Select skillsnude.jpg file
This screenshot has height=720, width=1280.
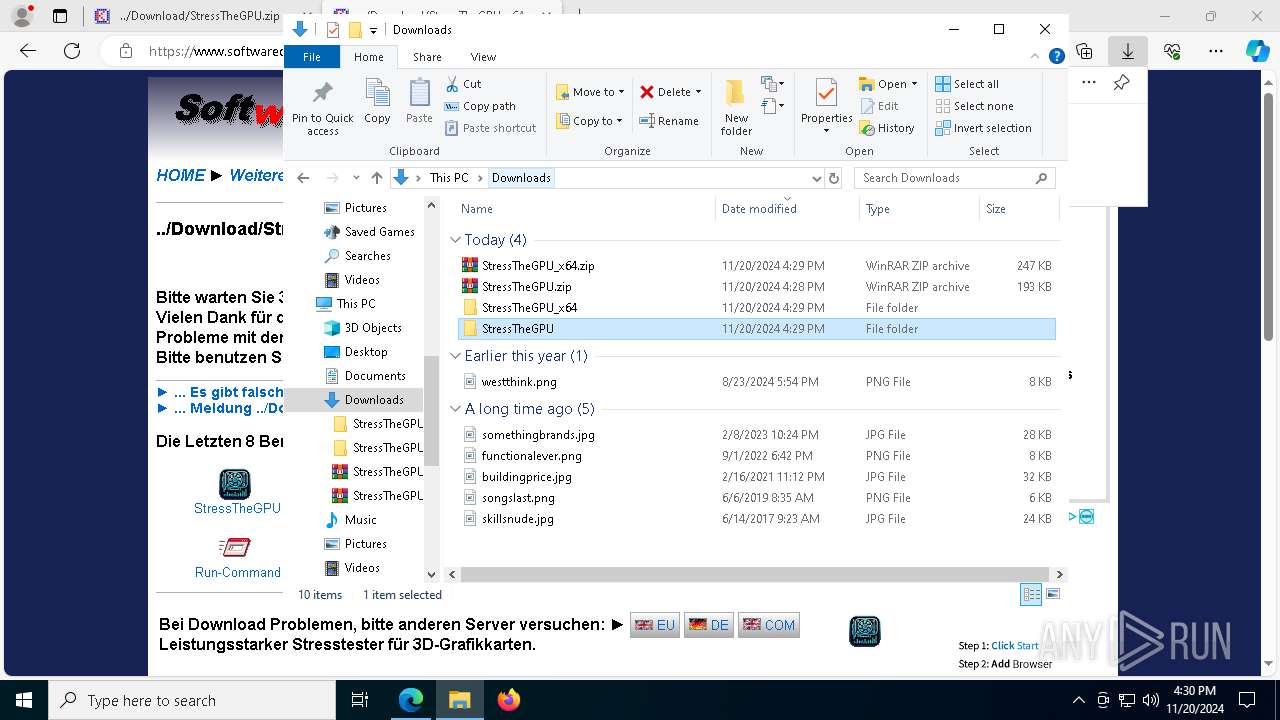757,519
